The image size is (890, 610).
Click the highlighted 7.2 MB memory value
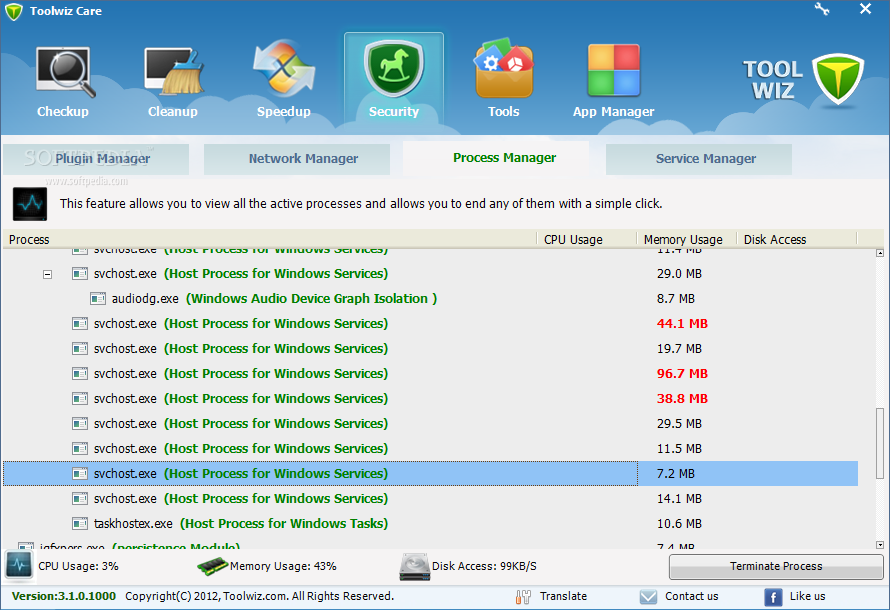(x=675, y=473)
